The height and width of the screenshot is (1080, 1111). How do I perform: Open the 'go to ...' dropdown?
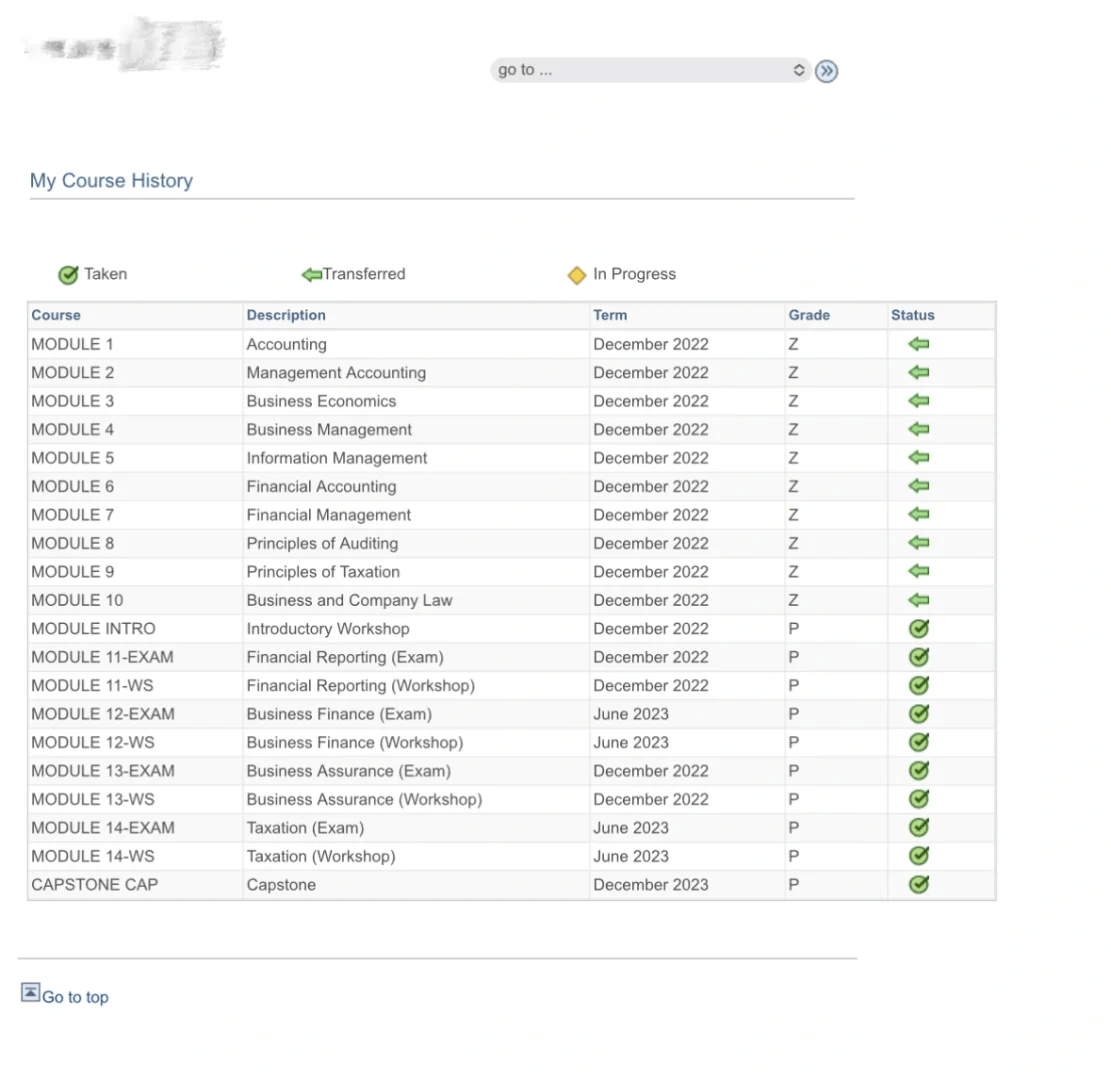(650, 70)
